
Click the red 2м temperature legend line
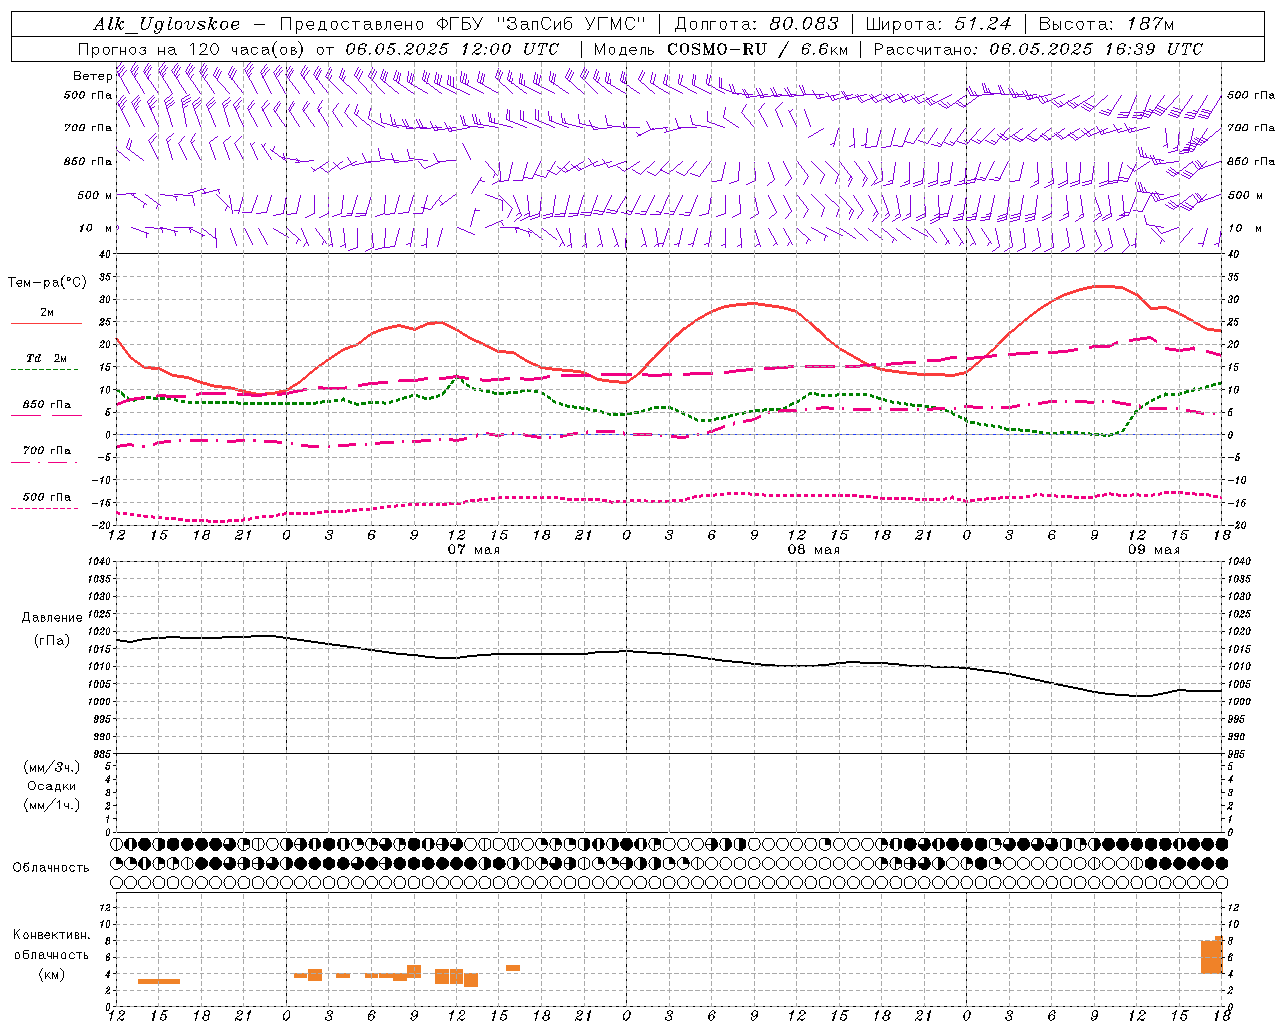pos(46,324)
